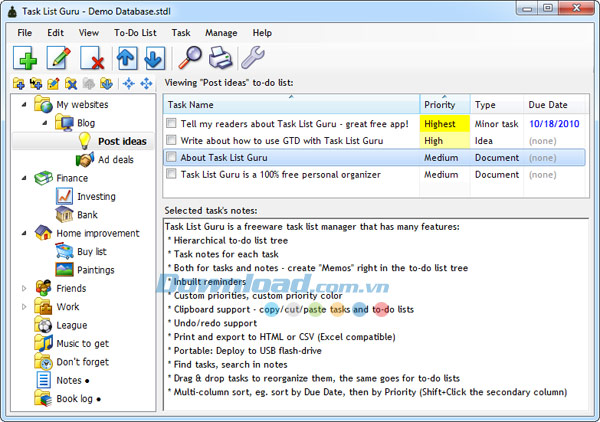Select the Don't forget clock folder icon
This screenshot has height=422, width=600.
coord(43,361)
